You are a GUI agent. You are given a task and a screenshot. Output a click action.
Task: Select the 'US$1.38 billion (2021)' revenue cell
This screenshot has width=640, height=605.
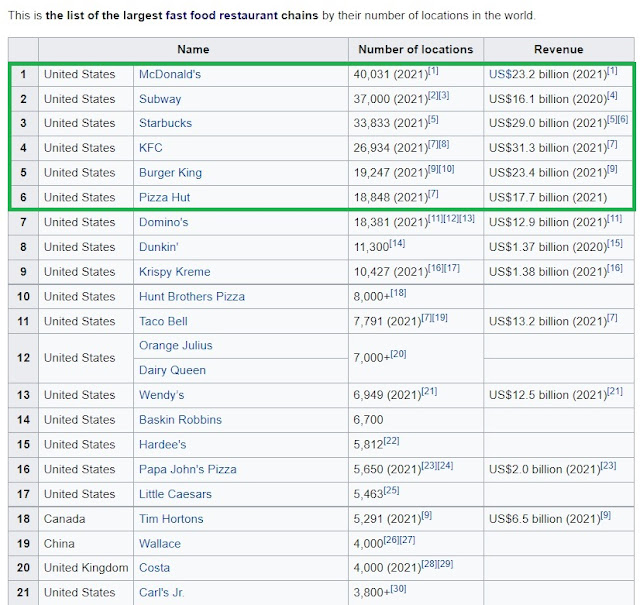(559, 272)
